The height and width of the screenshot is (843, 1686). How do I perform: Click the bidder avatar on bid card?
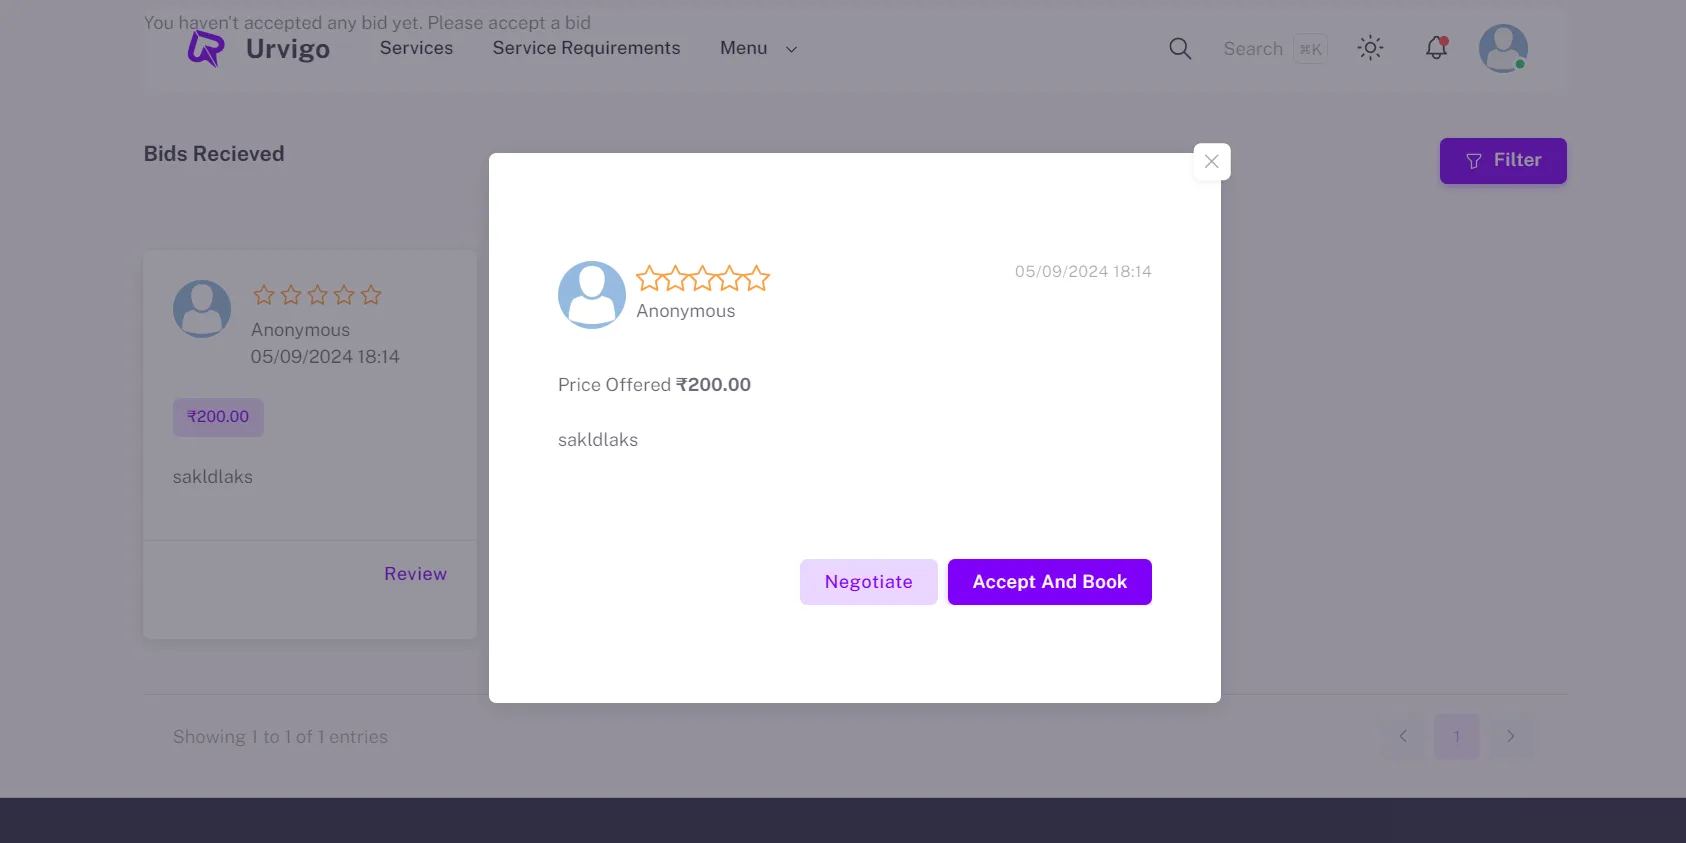(x=202, y=309)
